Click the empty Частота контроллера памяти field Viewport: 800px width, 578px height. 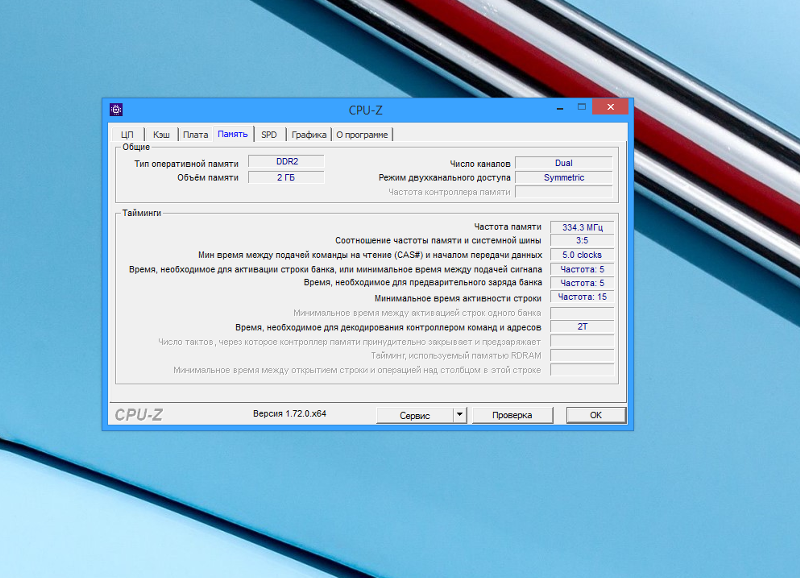[x=564, y=192]
